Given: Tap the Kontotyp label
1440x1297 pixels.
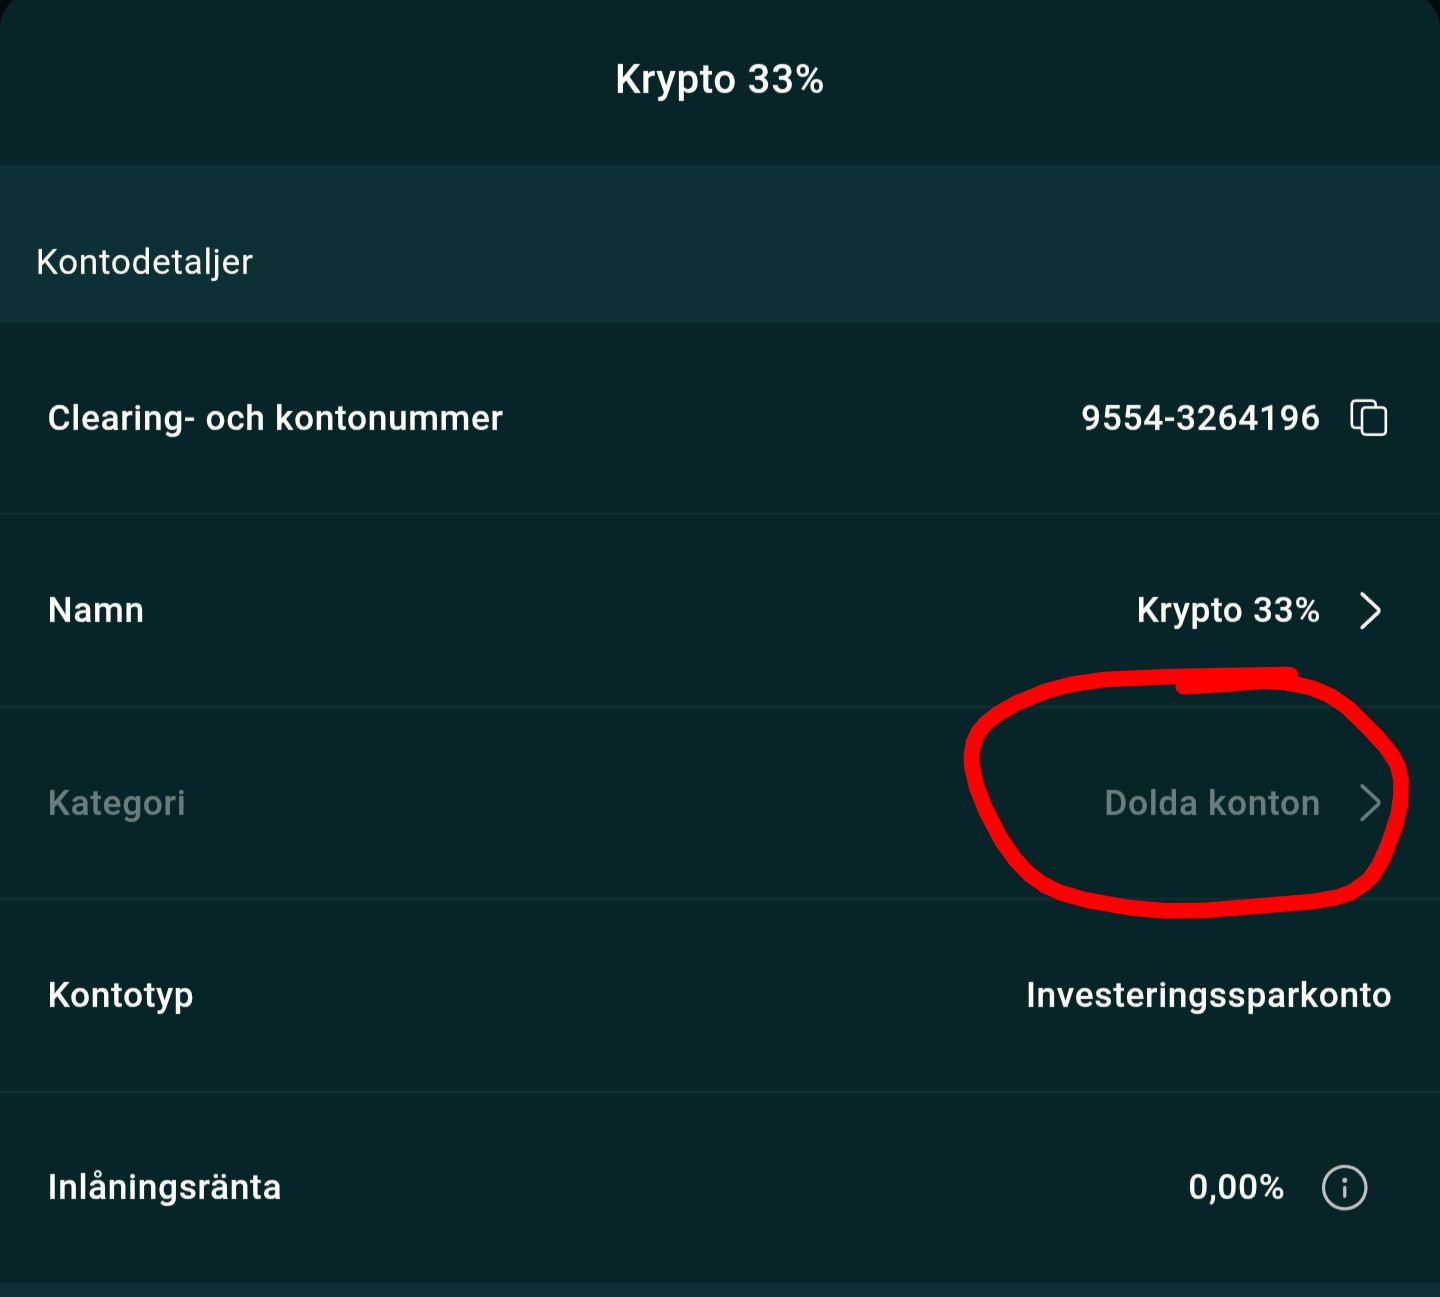Looking at the screenshot, I should click(x=121, y=995).
